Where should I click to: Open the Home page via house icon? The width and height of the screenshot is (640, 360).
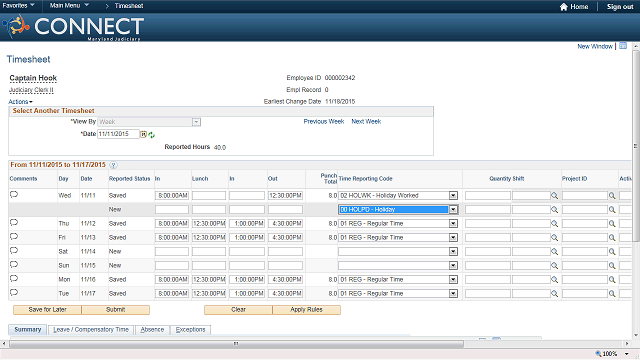tap(564, 7)
